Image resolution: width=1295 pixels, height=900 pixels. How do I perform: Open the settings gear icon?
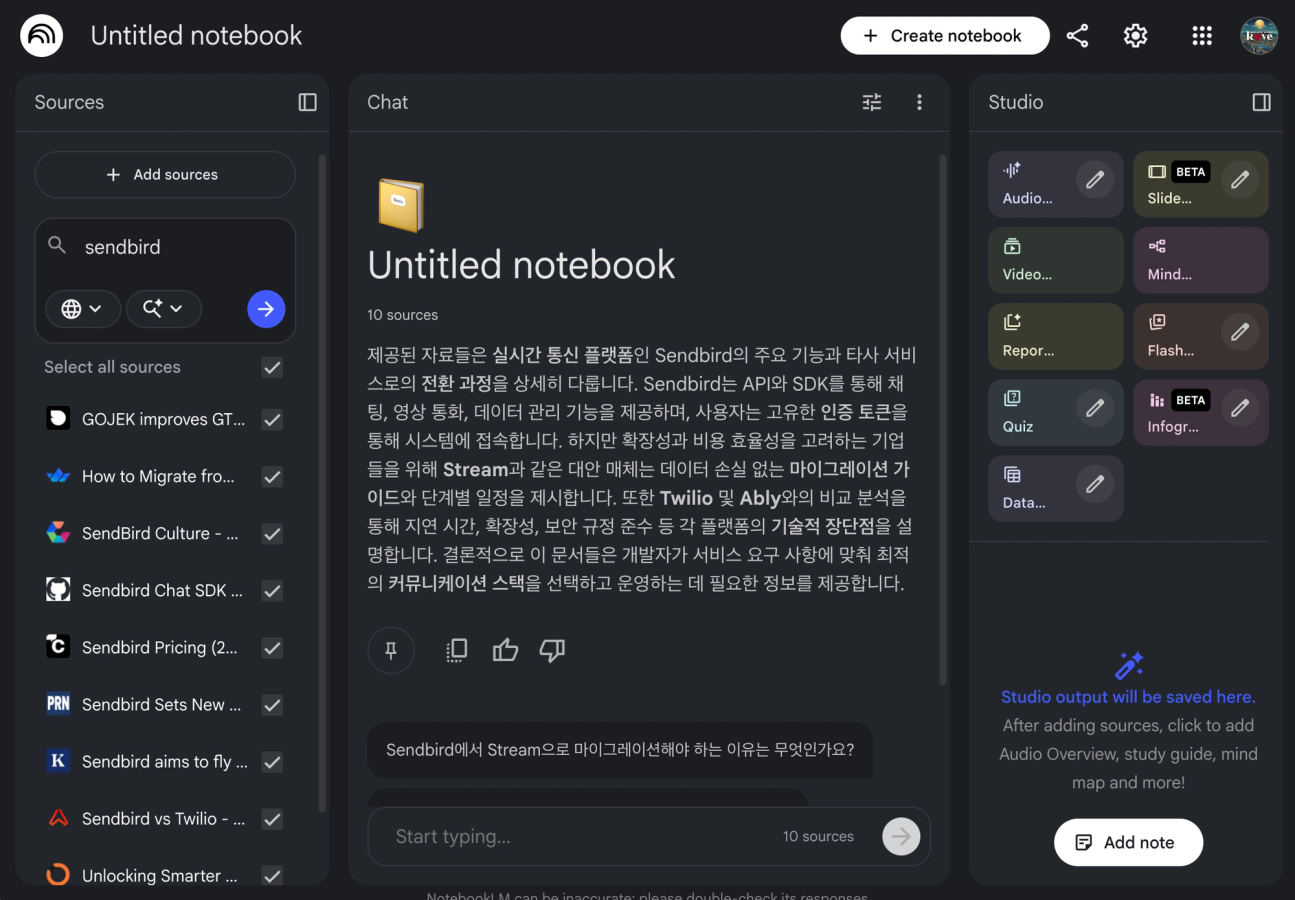[x=1135, y=36]
